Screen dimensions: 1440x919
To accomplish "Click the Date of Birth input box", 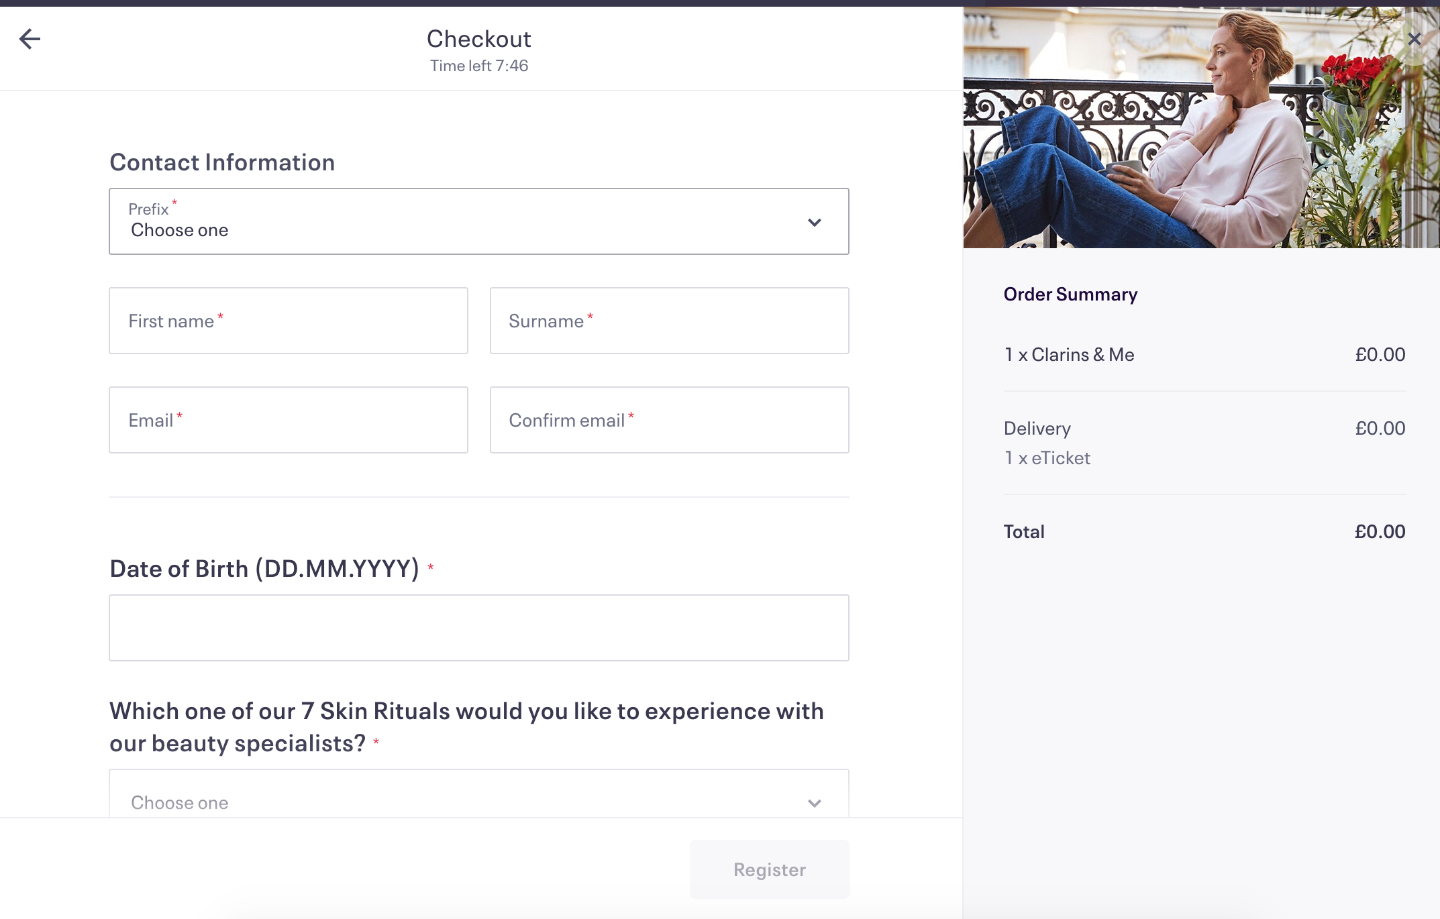I will 479,628.
